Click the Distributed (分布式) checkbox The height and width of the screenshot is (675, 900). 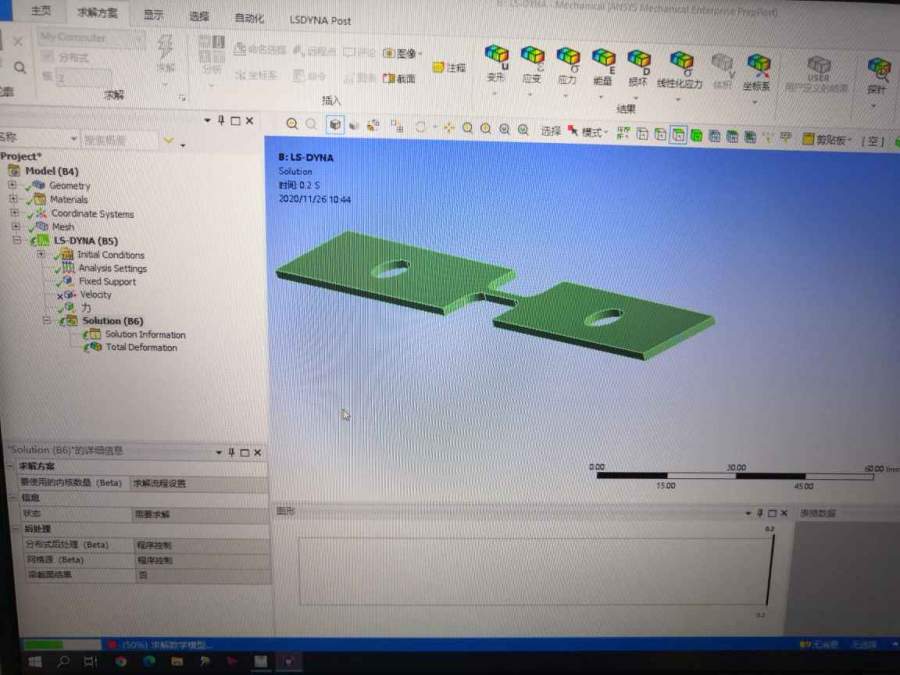48,57
